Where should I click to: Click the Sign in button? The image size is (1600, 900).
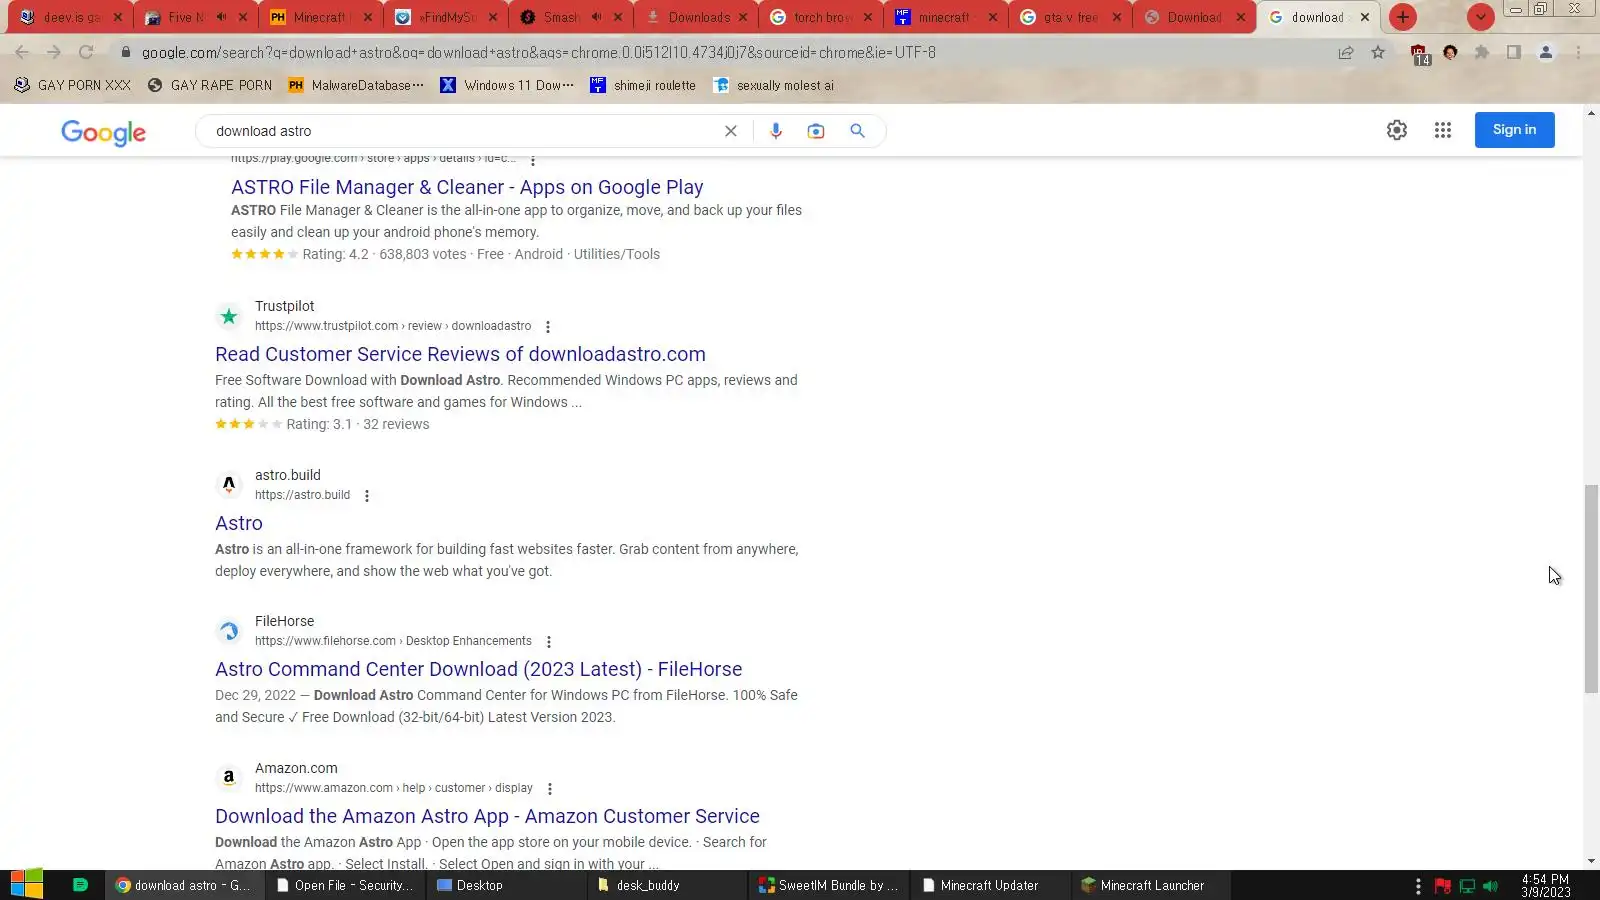(x=1514, y=130)
